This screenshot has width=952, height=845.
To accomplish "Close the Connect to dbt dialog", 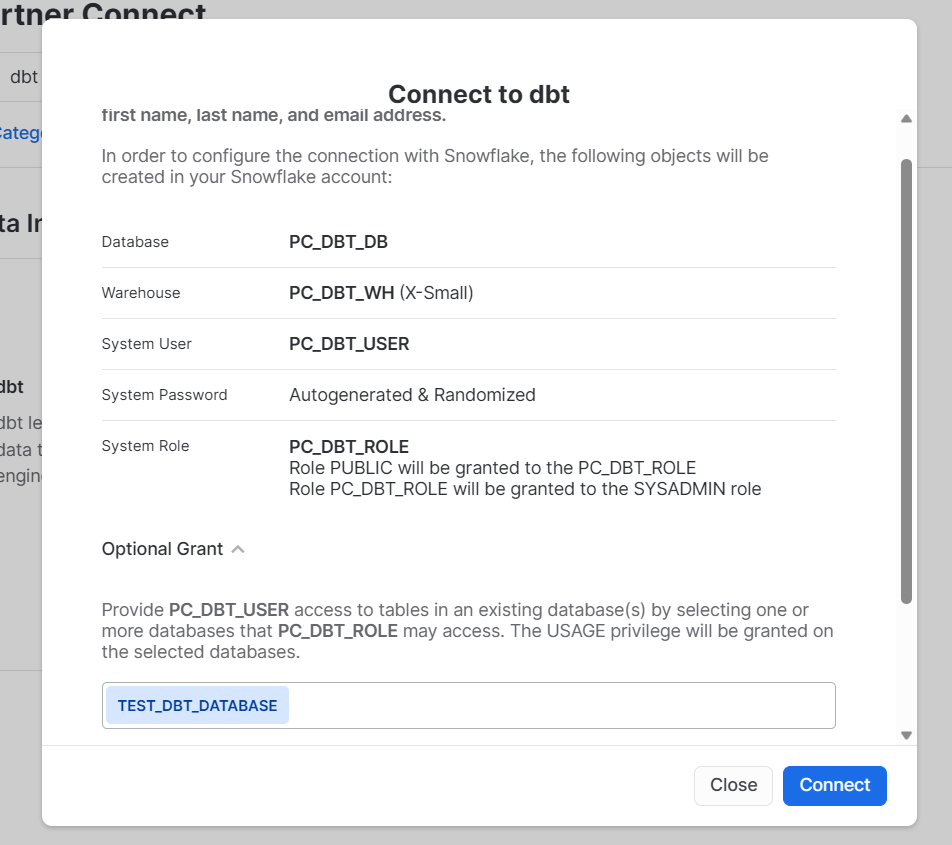I will click(x=733, y=786).
